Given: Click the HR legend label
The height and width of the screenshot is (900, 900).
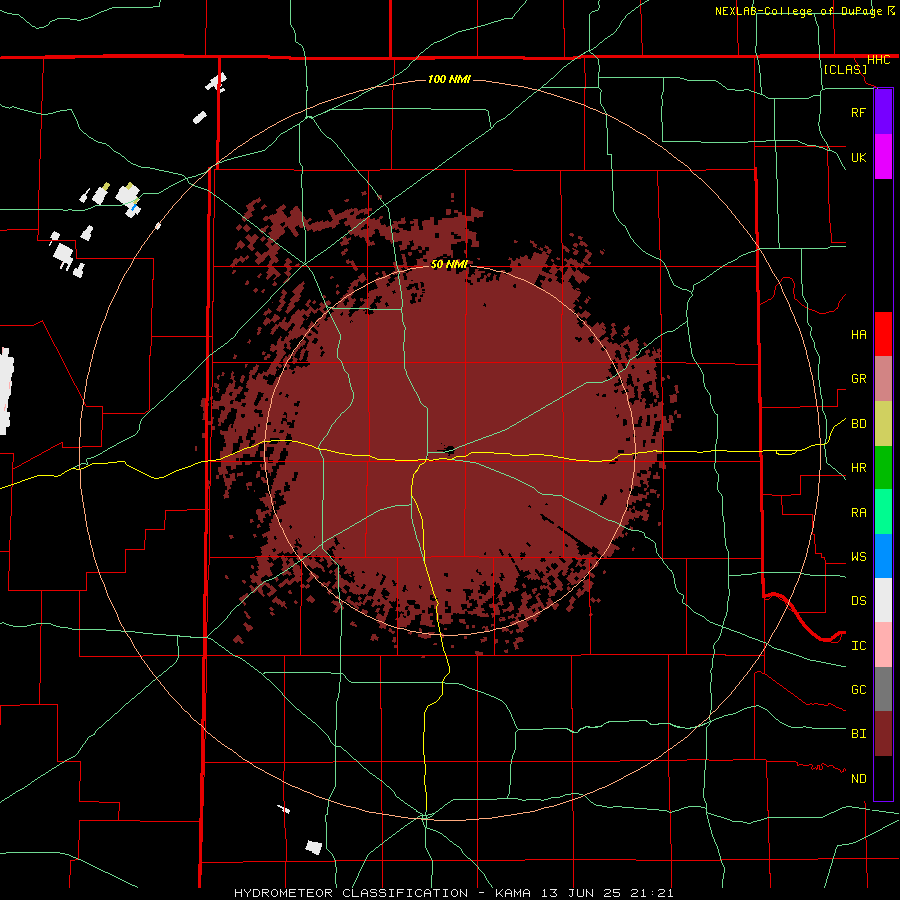Looking at the screenshot, I should (858, 468).
